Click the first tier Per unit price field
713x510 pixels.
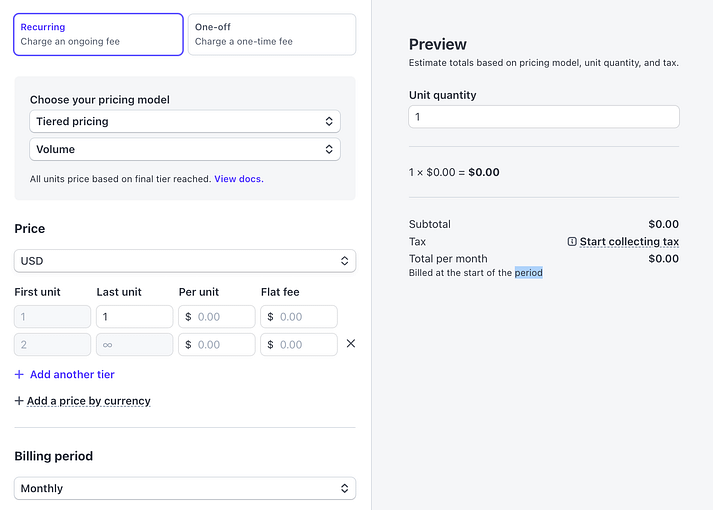click(x=222, y=317)
